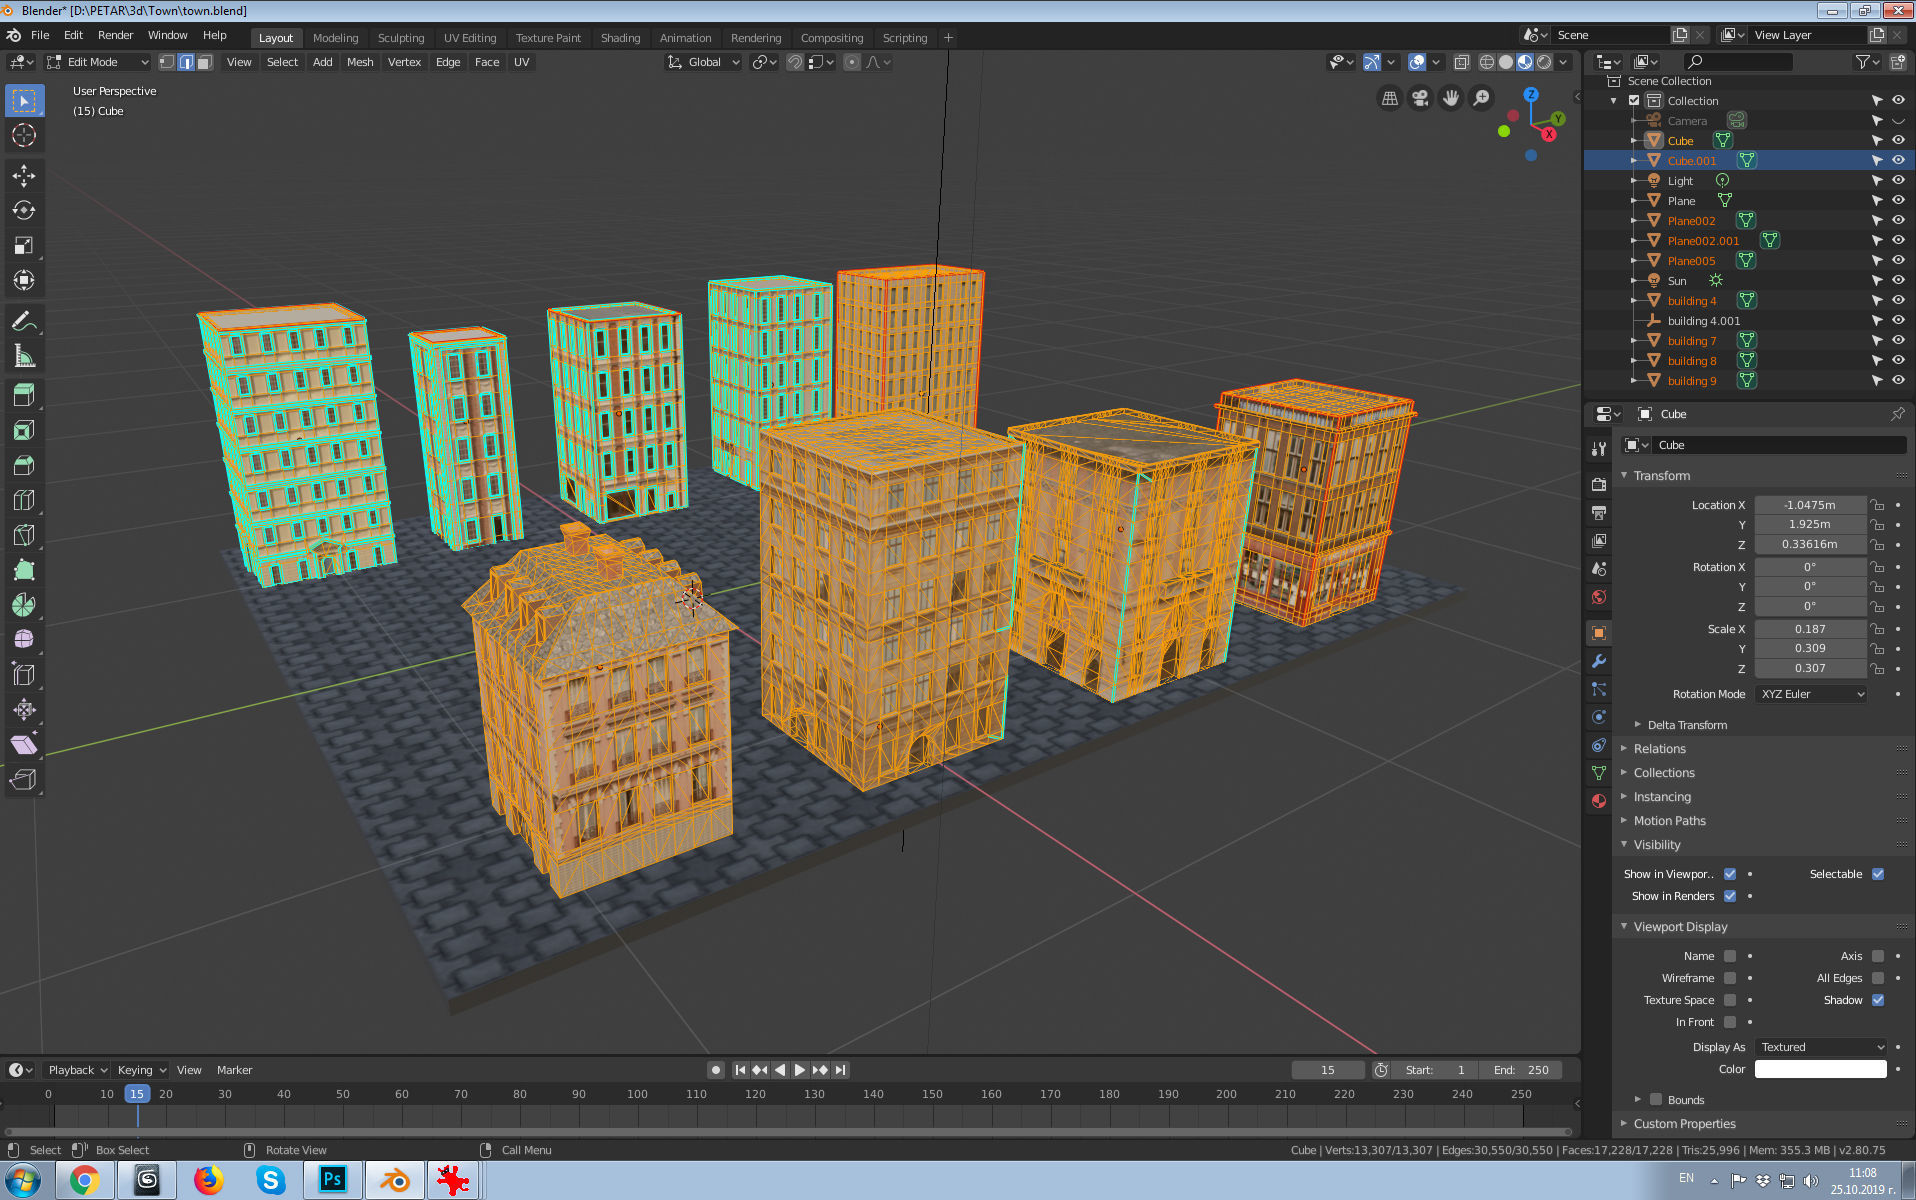1916x1200 pixels.
Task: Enable the Wireframe display checkbox
Action: [x=1730, y=978]
